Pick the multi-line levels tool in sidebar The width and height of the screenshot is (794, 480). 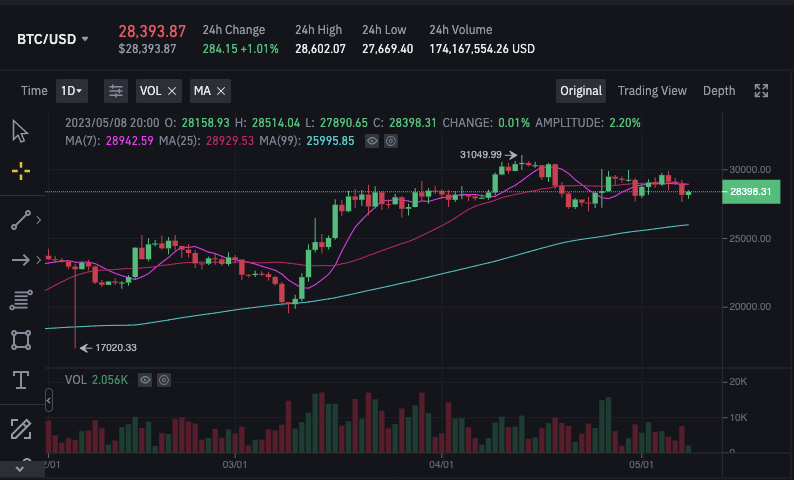click(20, 300)
